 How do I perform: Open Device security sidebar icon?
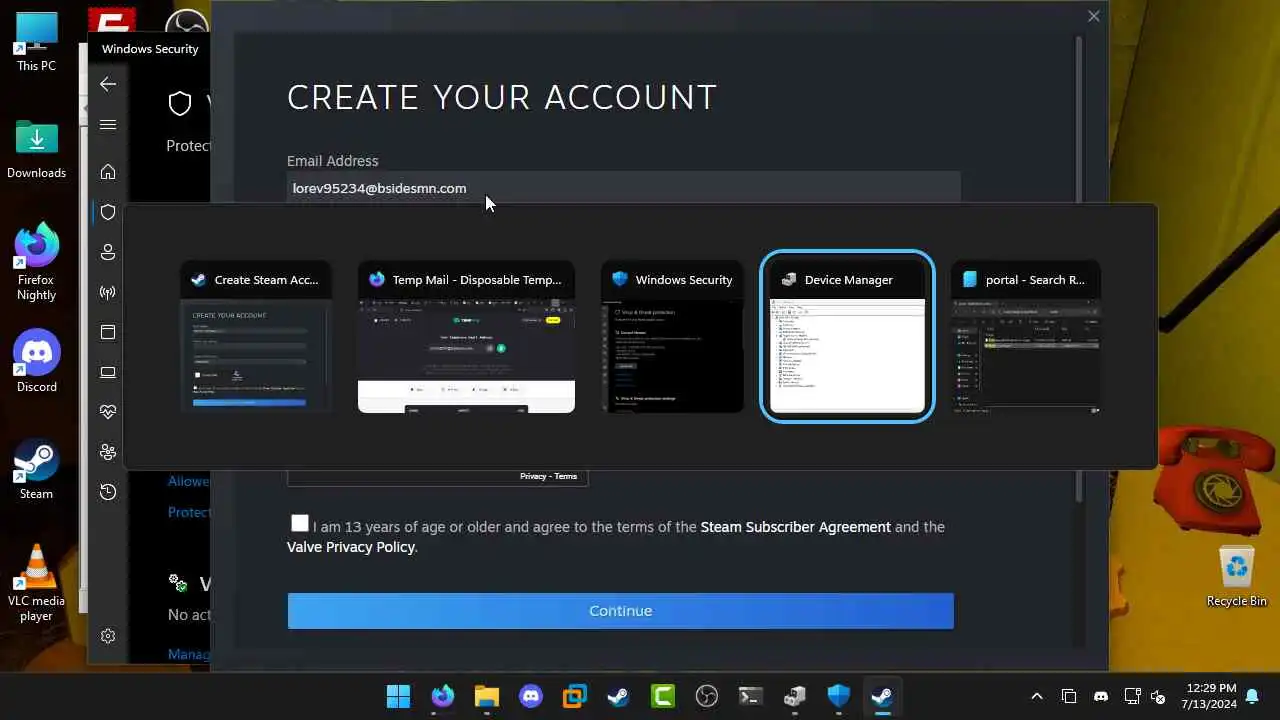[x=108, y=372]
